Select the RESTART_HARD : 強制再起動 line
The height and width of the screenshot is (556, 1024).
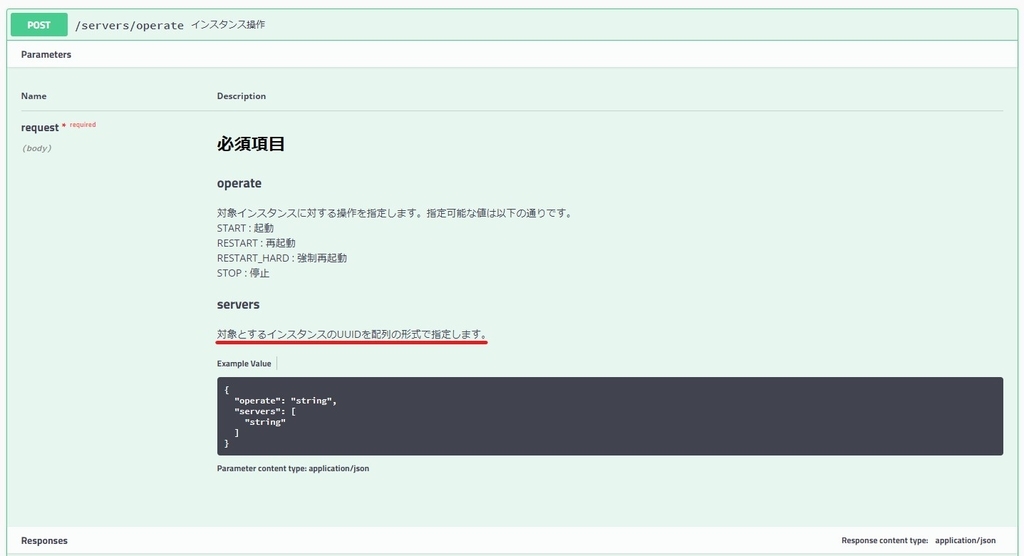[x=281, y=258]
